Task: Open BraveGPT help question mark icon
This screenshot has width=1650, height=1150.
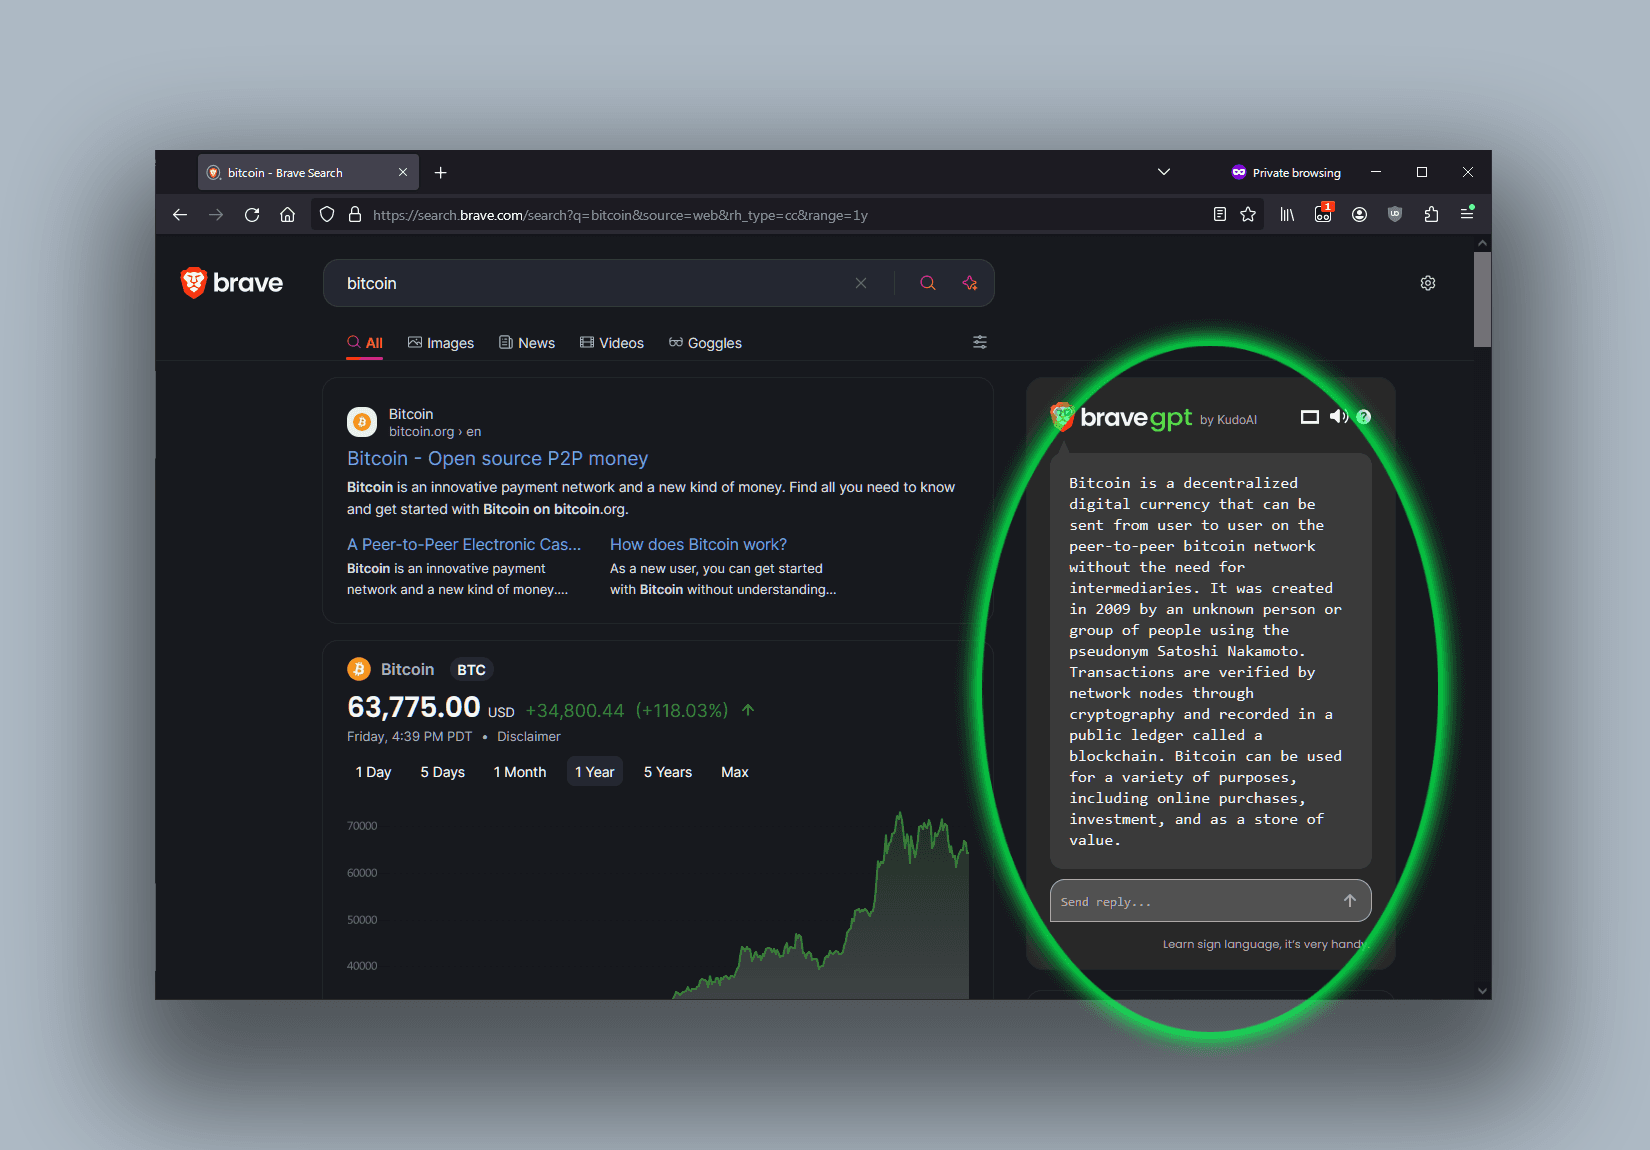Action: (1364, 417)
